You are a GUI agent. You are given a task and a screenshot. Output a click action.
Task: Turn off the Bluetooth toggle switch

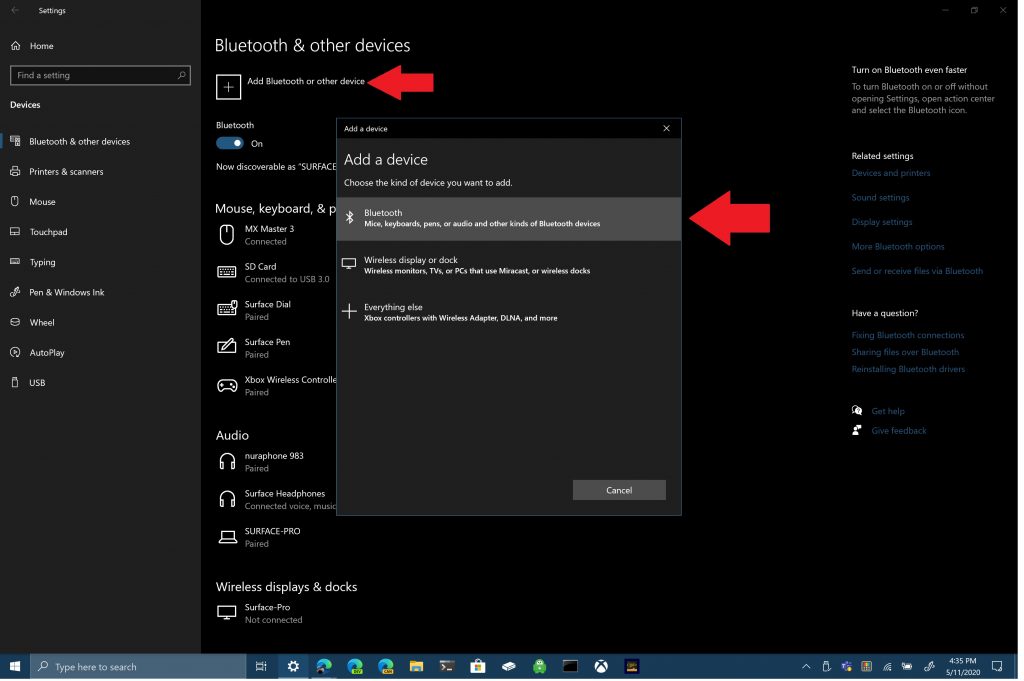231,144
